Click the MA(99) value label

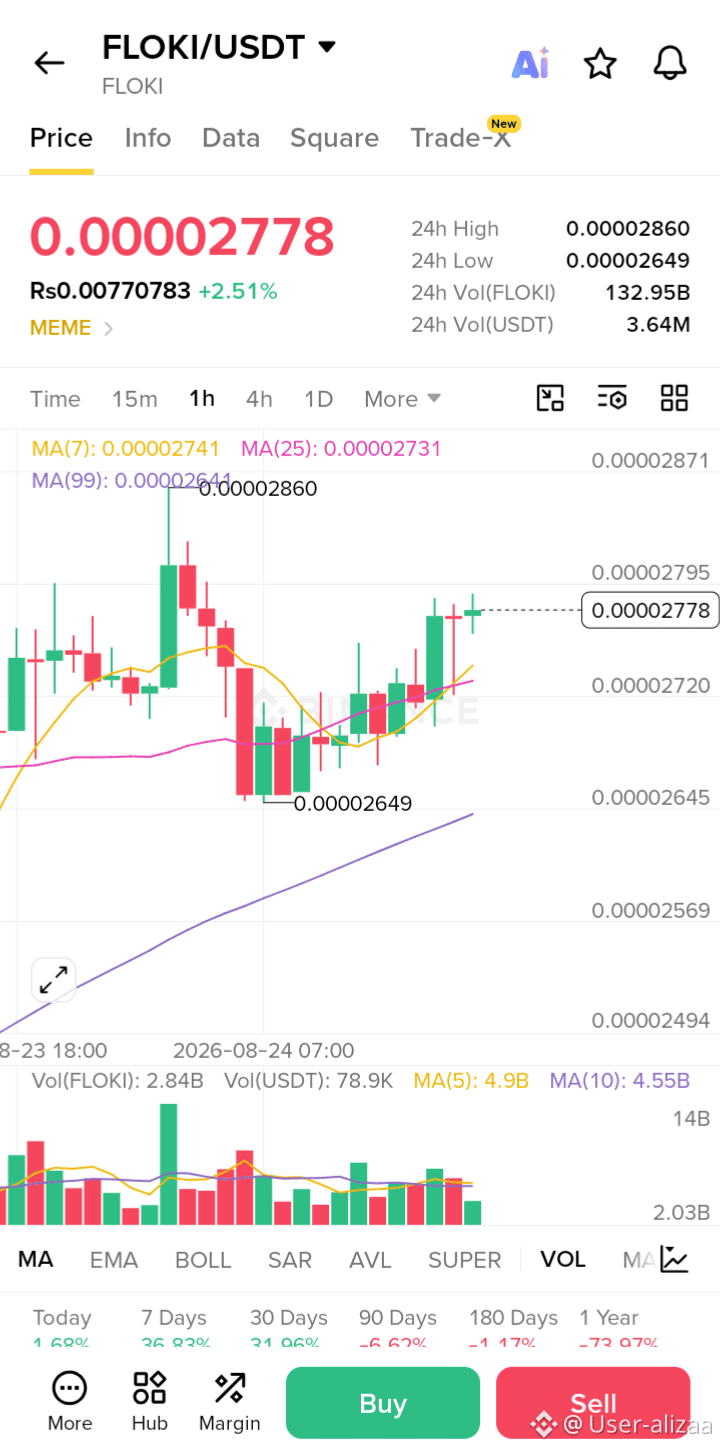(132, 480)
